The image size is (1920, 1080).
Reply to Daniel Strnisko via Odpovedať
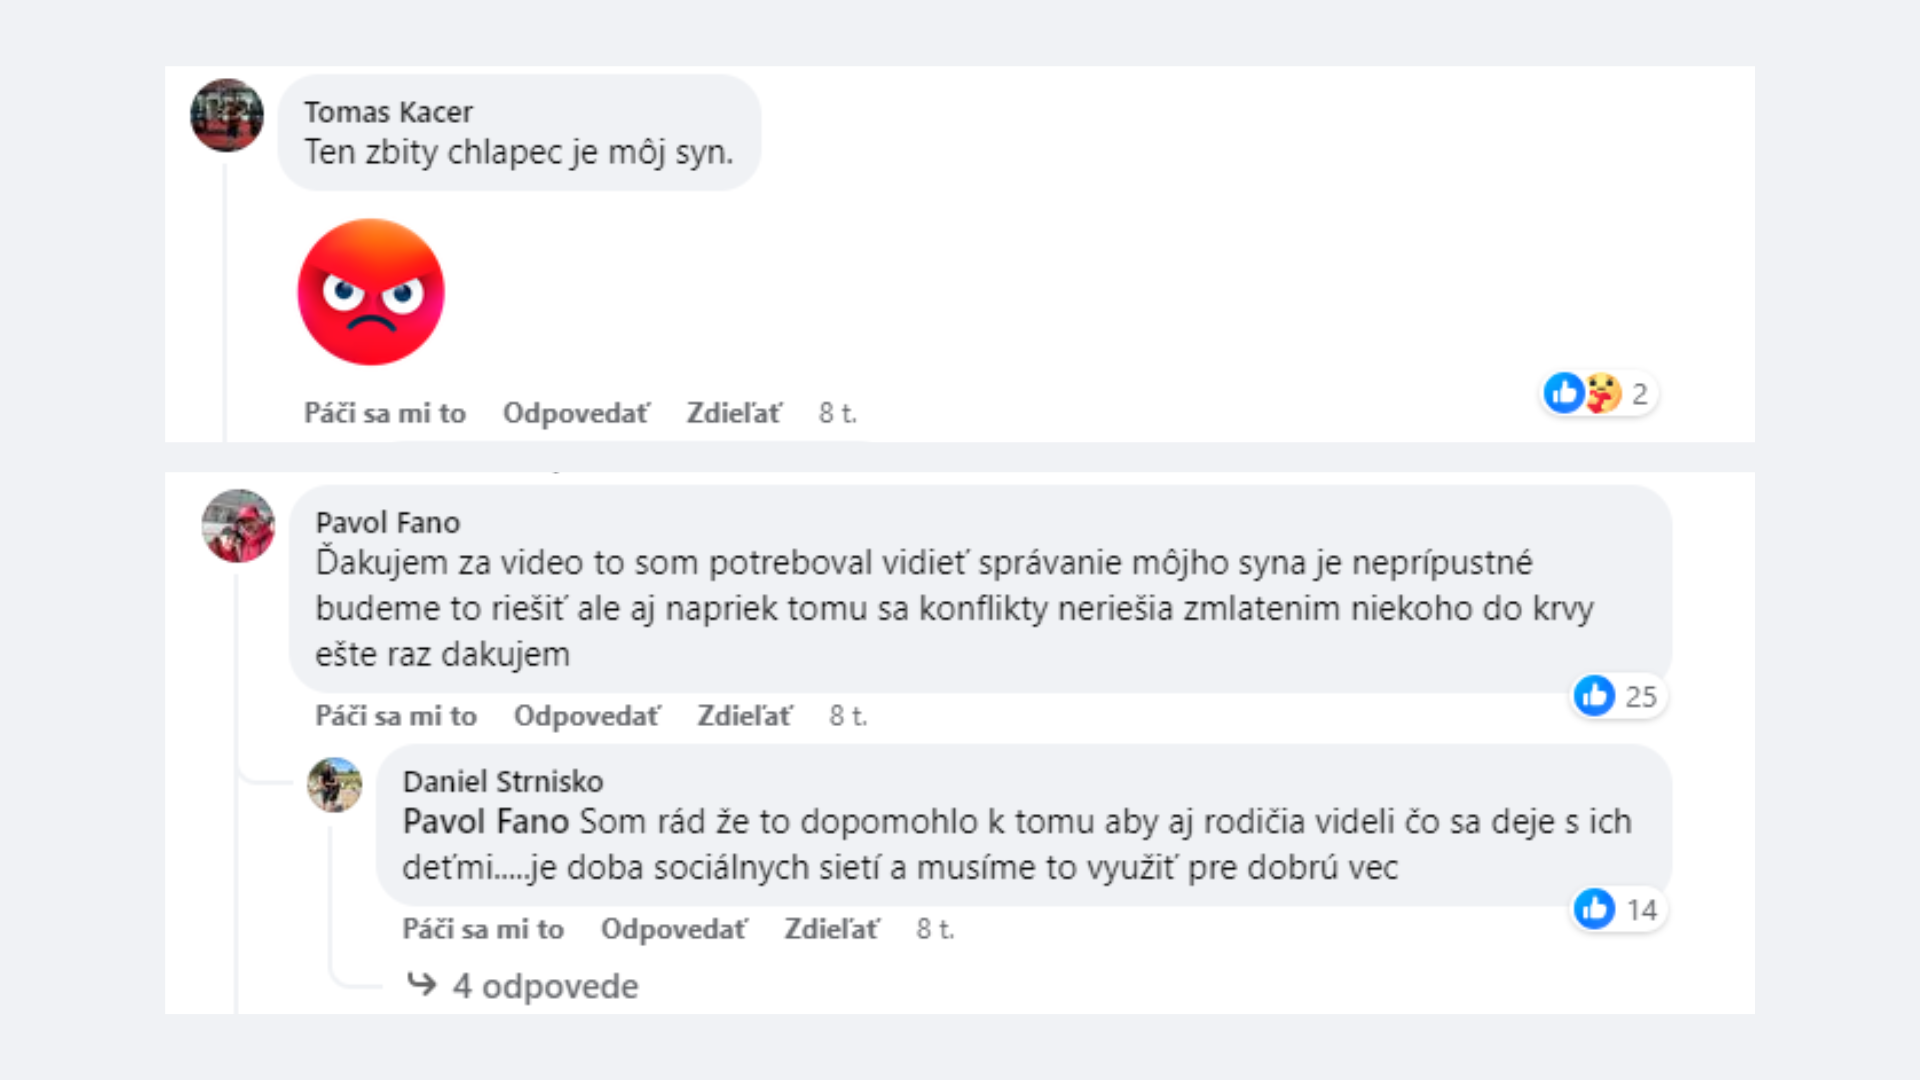point(674,929)
